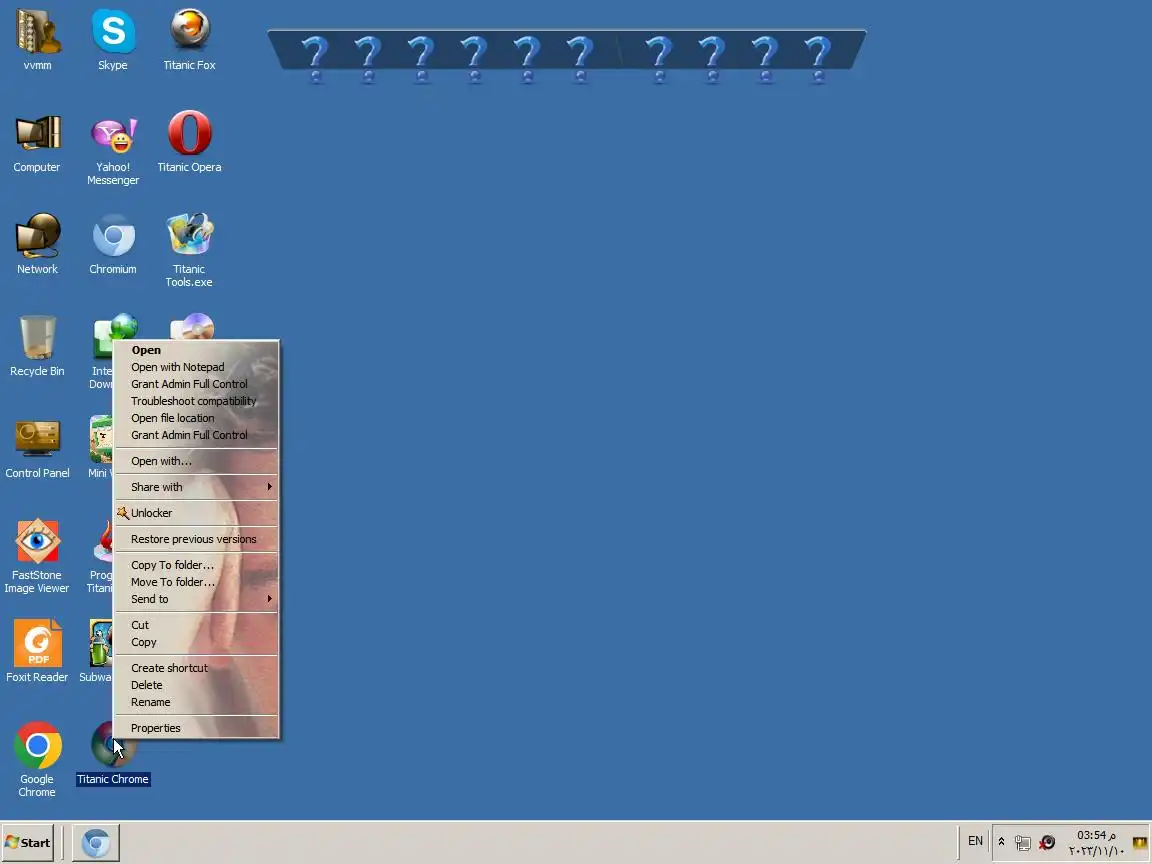This screenshot has height=864, width=1152.
Task: Open the taskbar clock showing 03:54
Action: click(x=1096, y=843)
